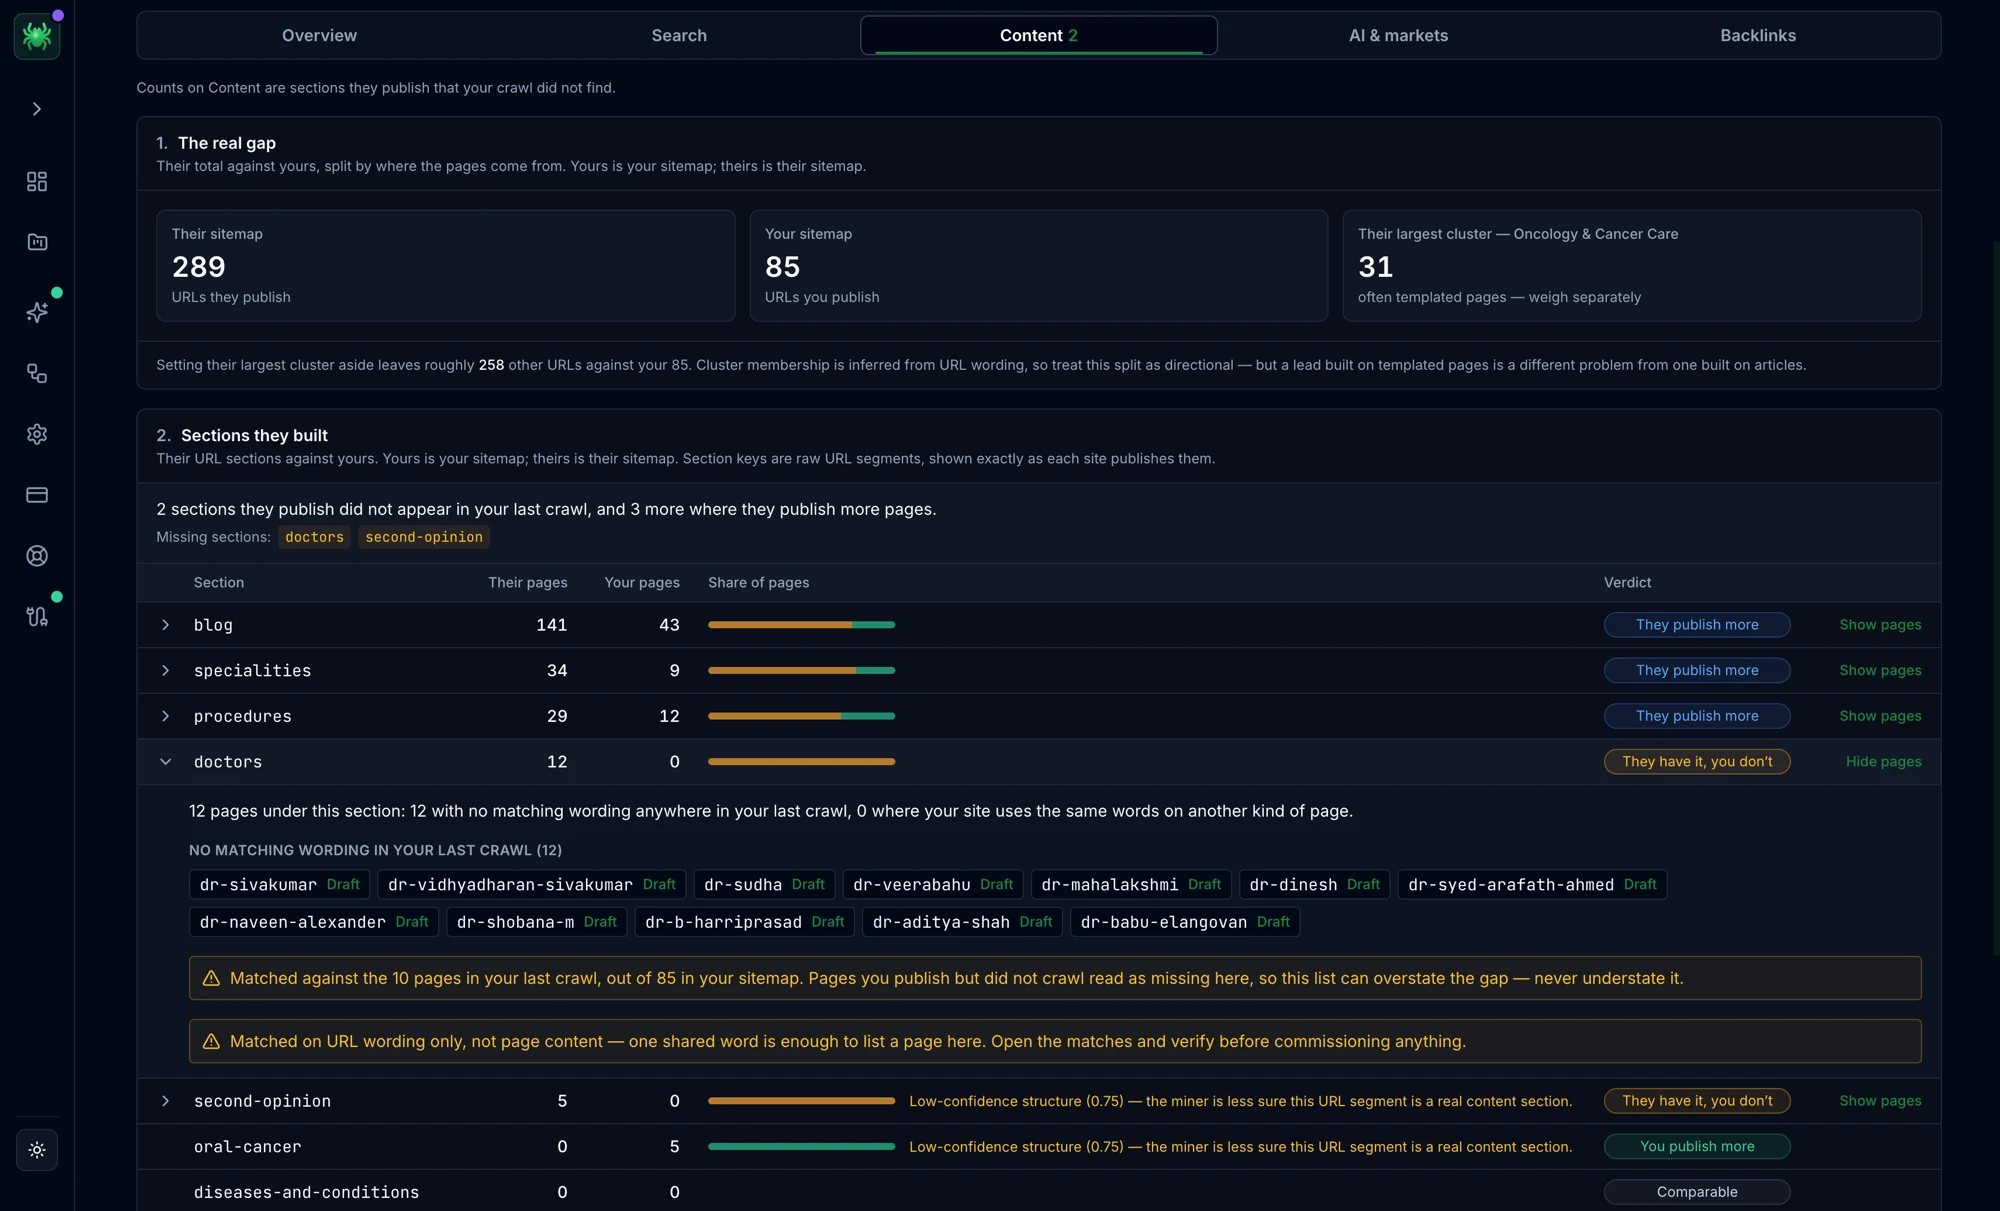
Task: Click second-opinion's They have it, you don't badge
Action: tap(1697, 1101)
